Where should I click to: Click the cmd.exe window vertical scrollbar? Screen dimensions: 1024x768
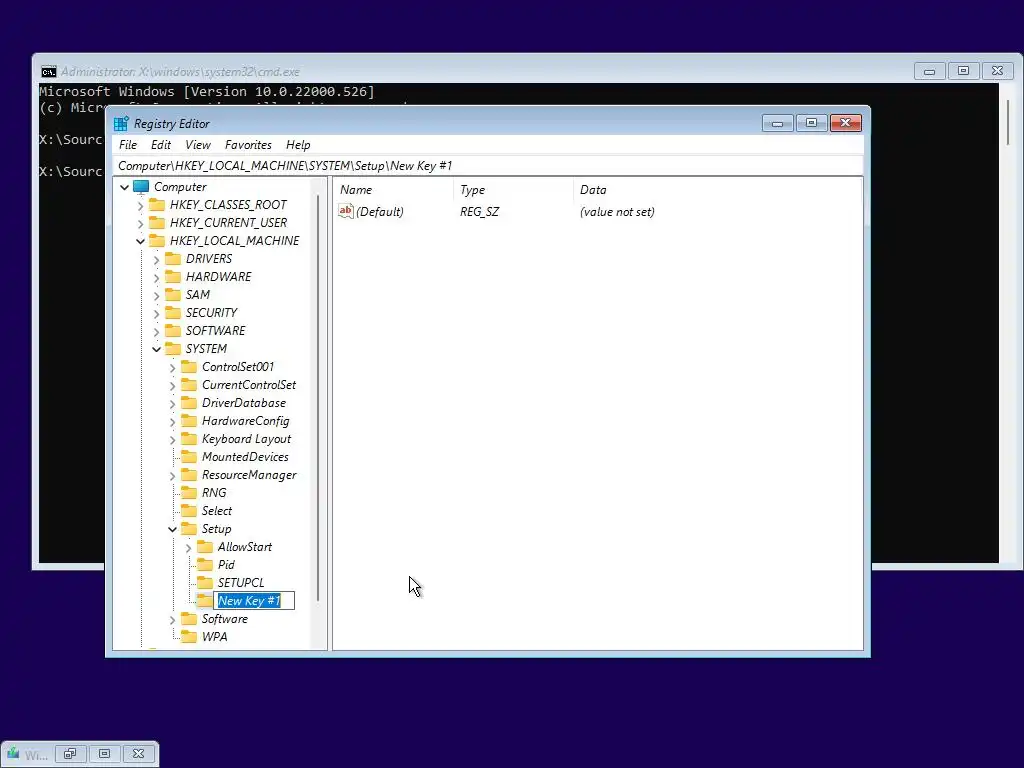tap(1009, 123)
